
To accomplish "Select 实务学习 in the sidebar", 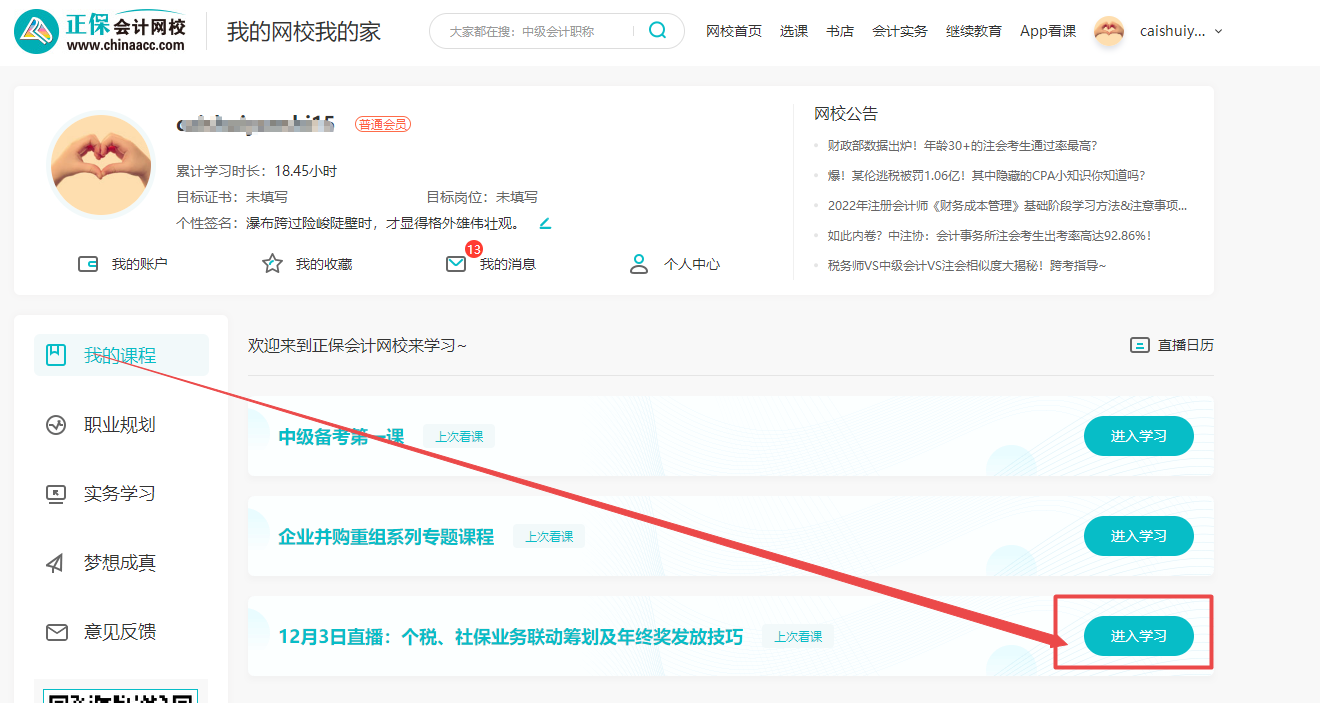I will tap(121, 494).
